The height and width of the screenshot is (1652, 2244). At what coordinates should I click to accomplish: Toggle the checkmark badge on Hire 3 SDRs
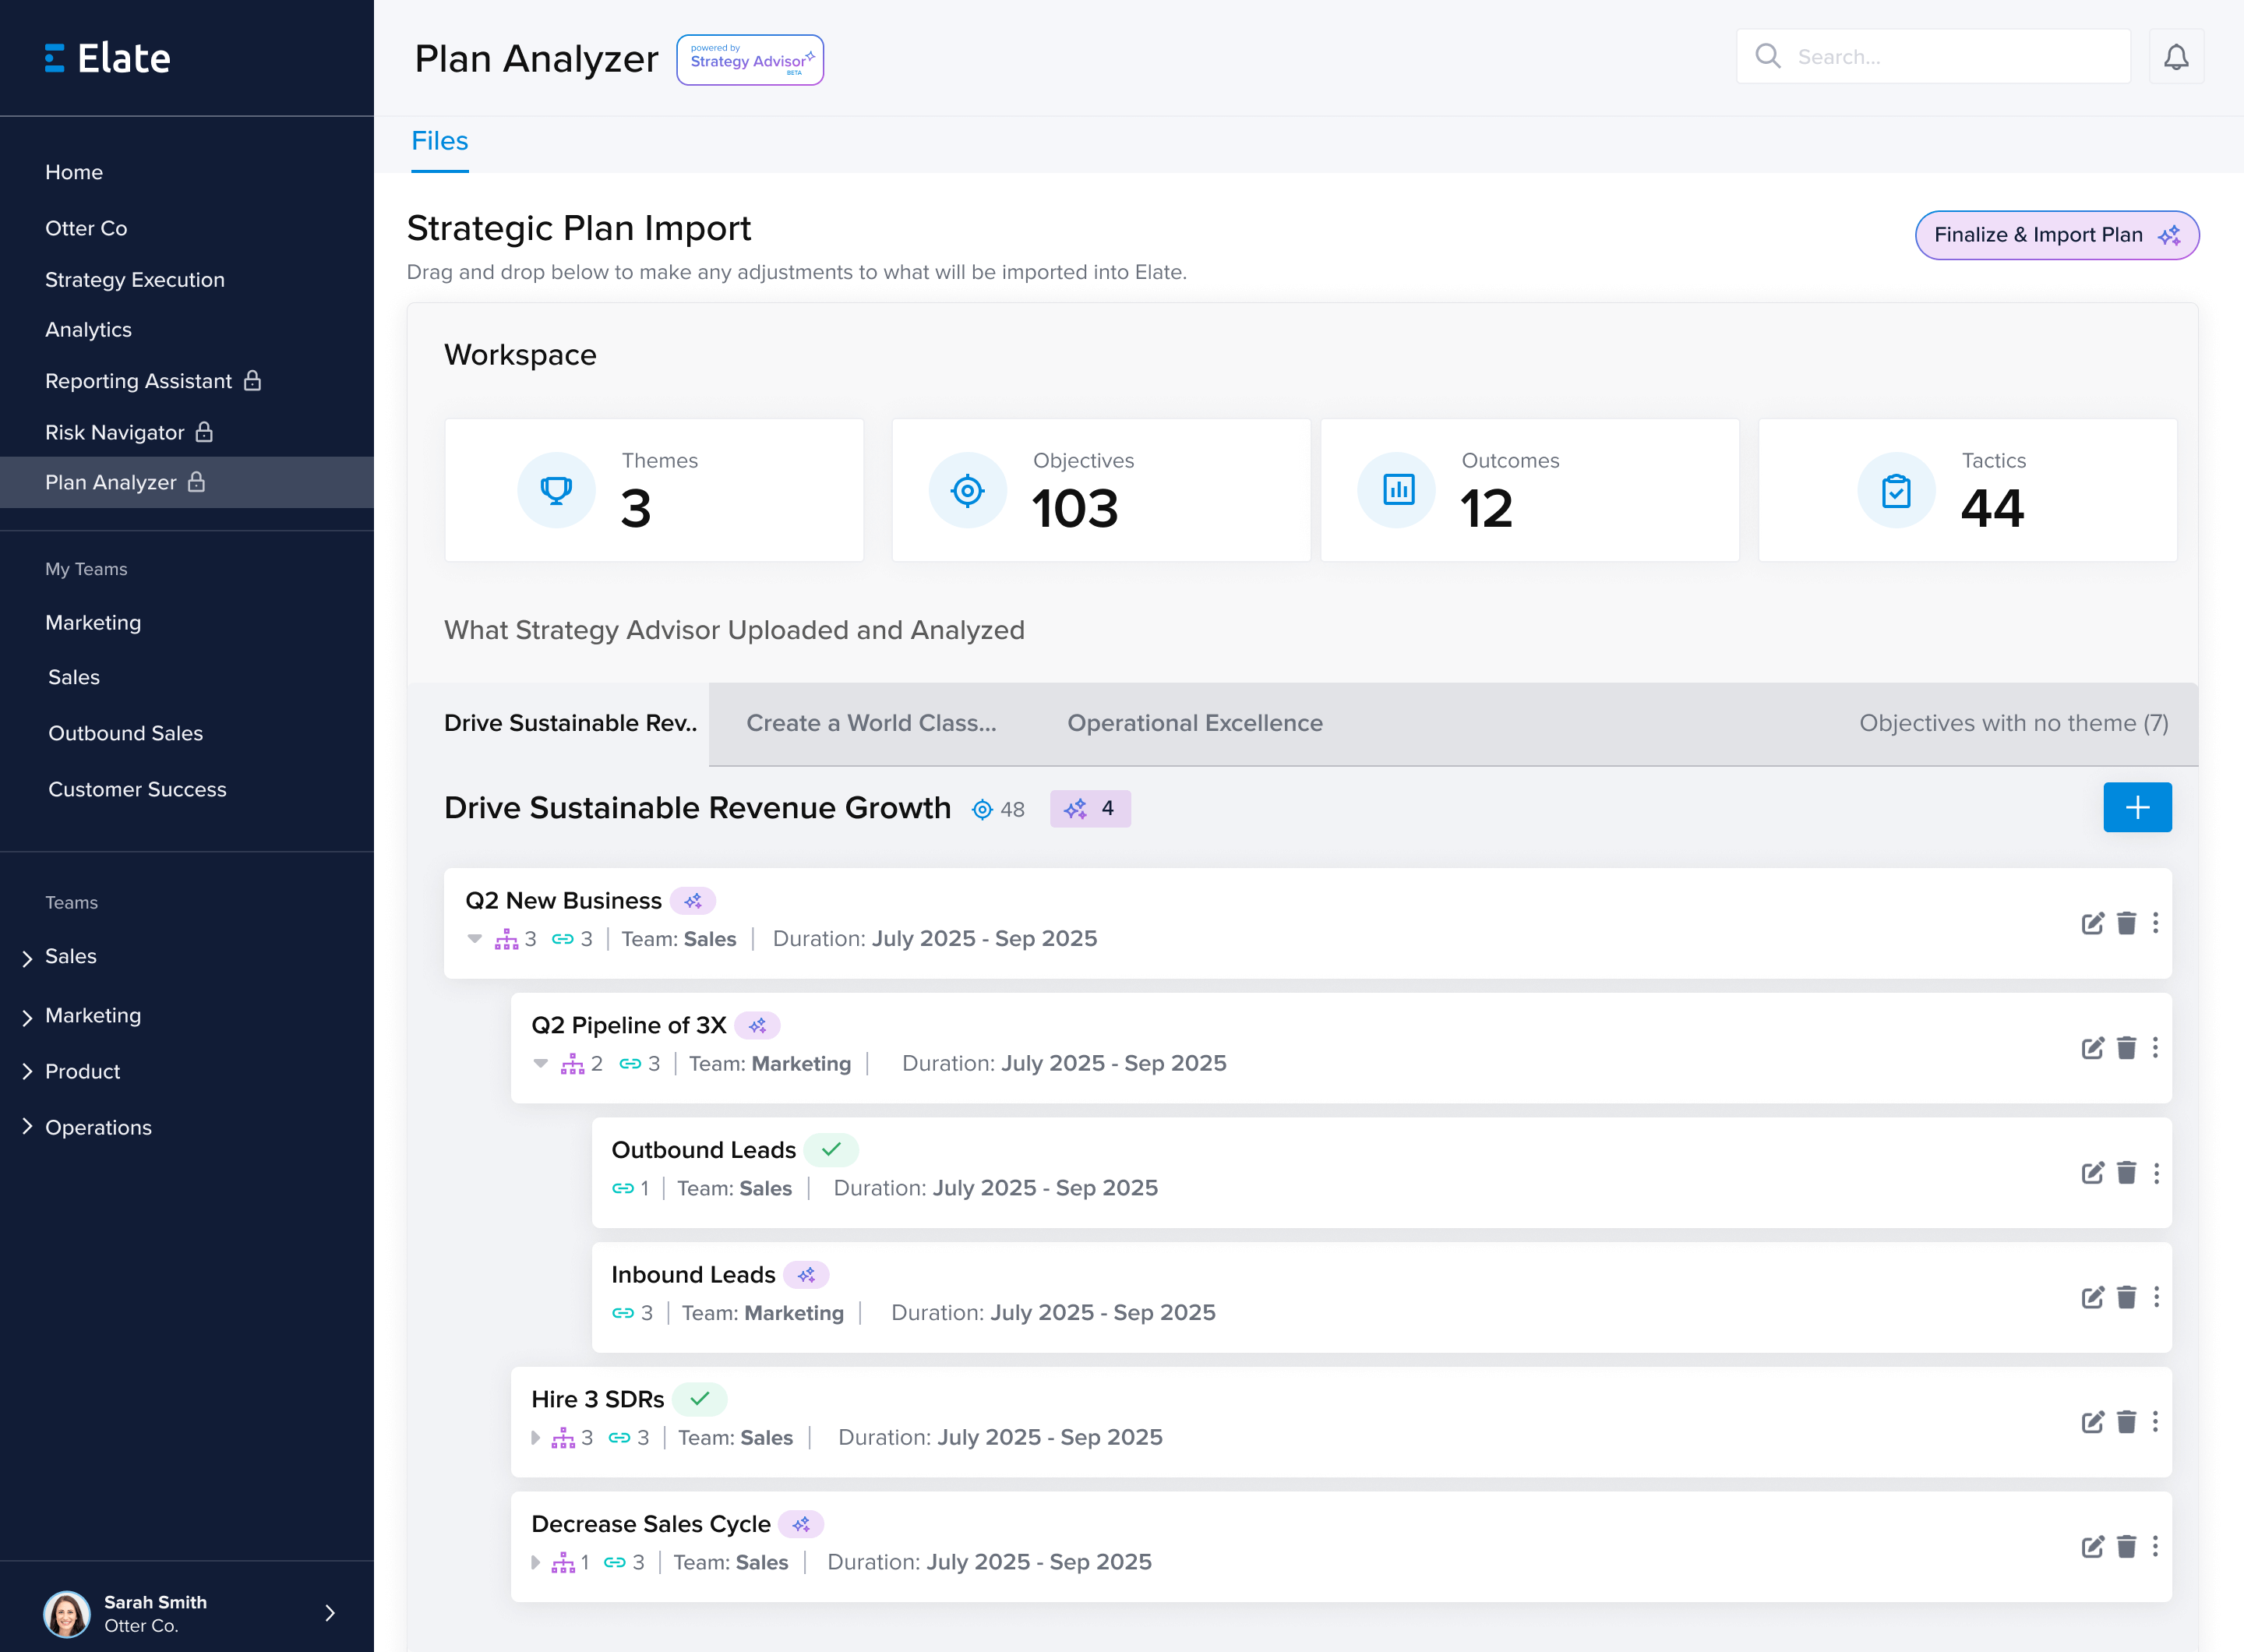tap(699, 1399)
